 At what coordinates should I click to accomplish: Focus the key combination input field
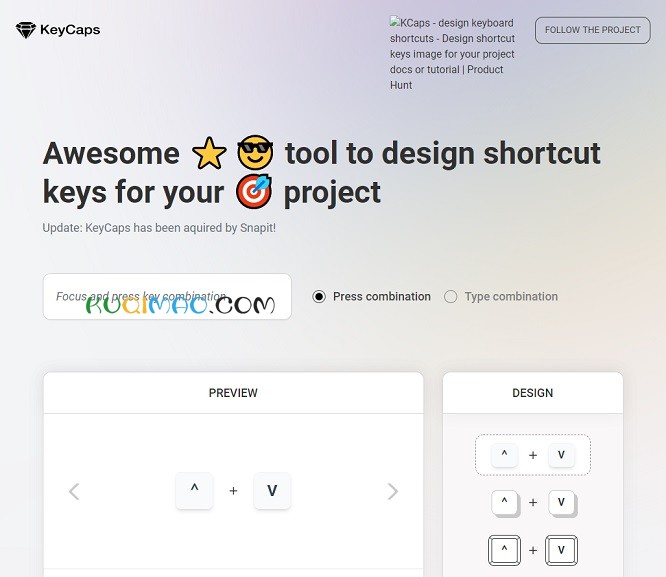167,297
